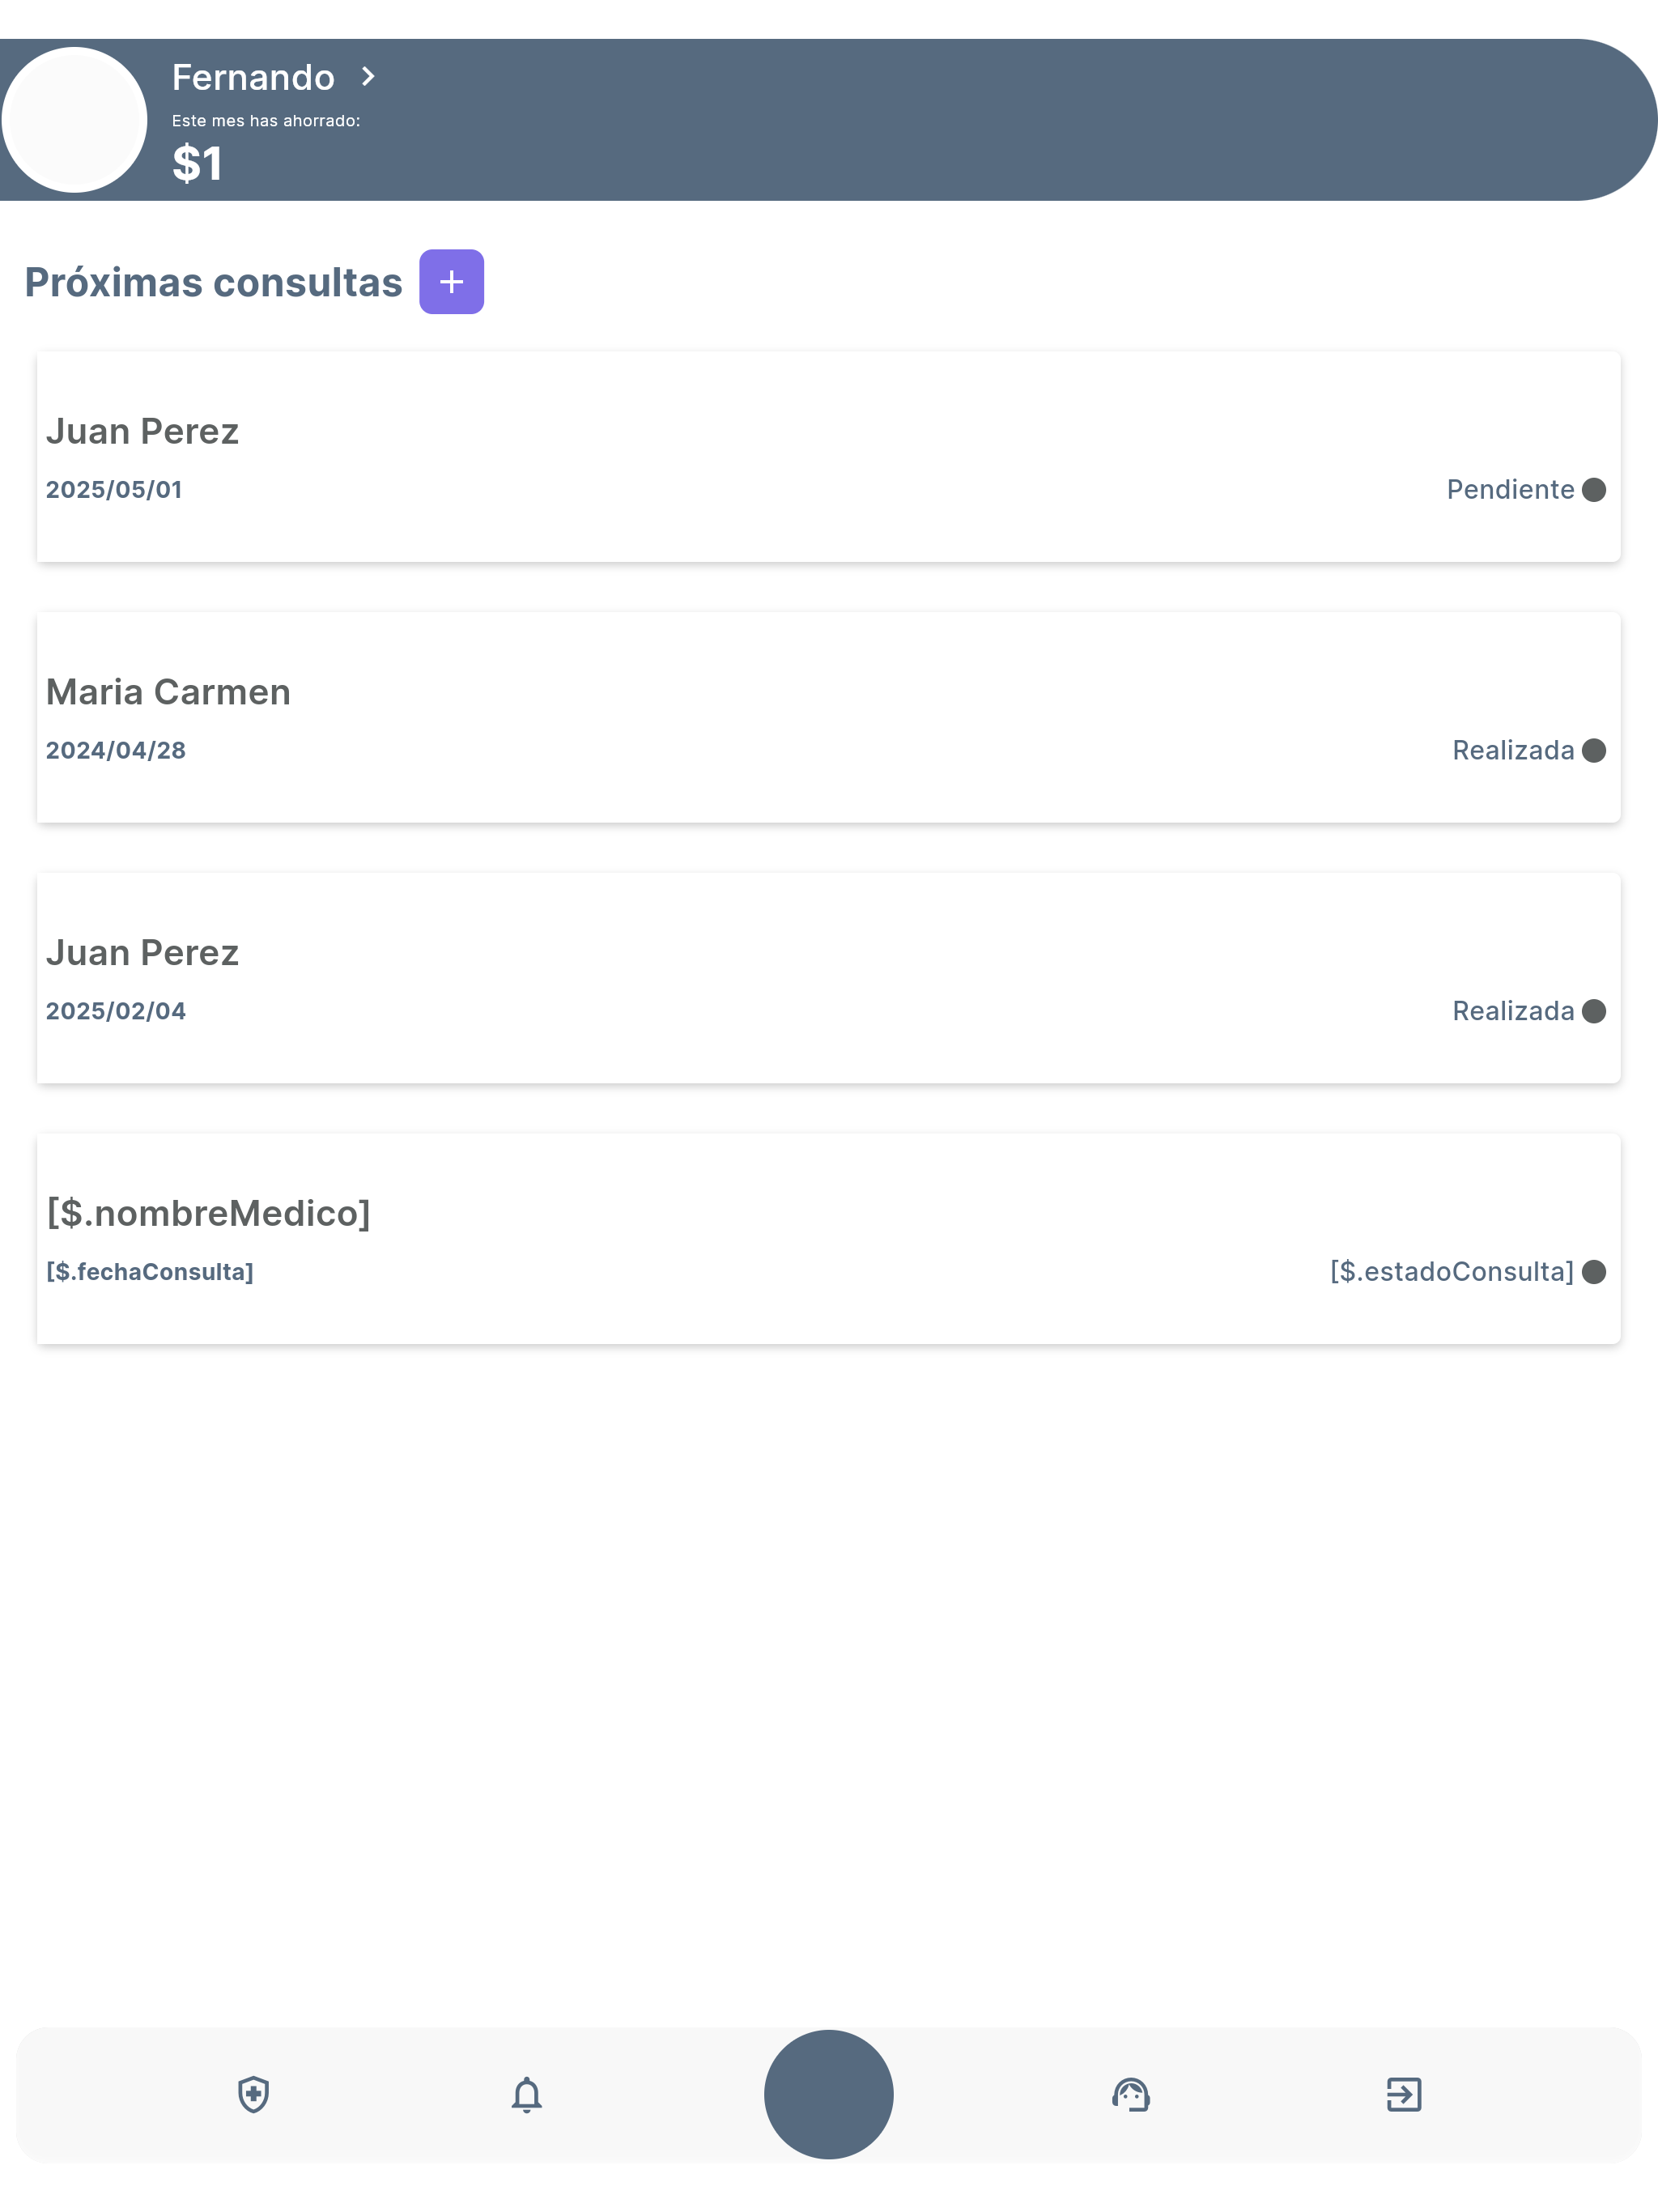
Task: Select the [$.nombreMedico] placeholder card
Action: pos(829,1239)
